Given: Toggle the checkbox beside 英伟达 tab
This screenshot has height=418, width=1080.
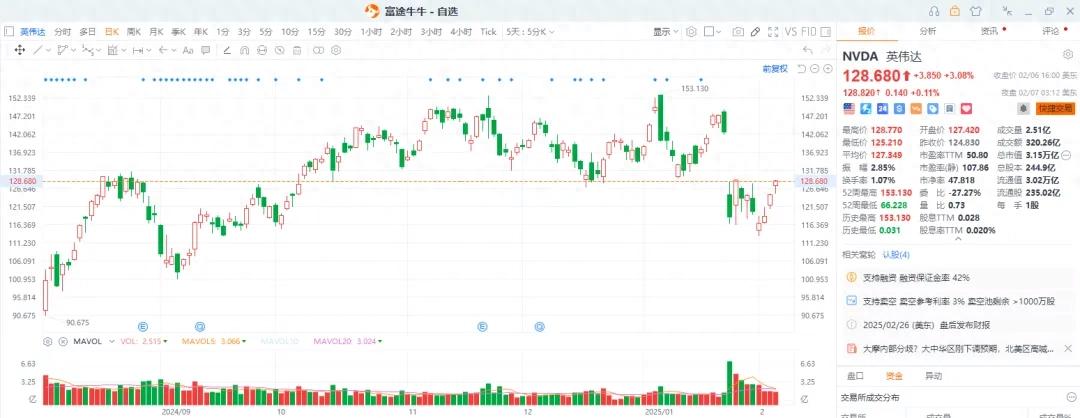Looking at the screenshot, I should point(9,32).
